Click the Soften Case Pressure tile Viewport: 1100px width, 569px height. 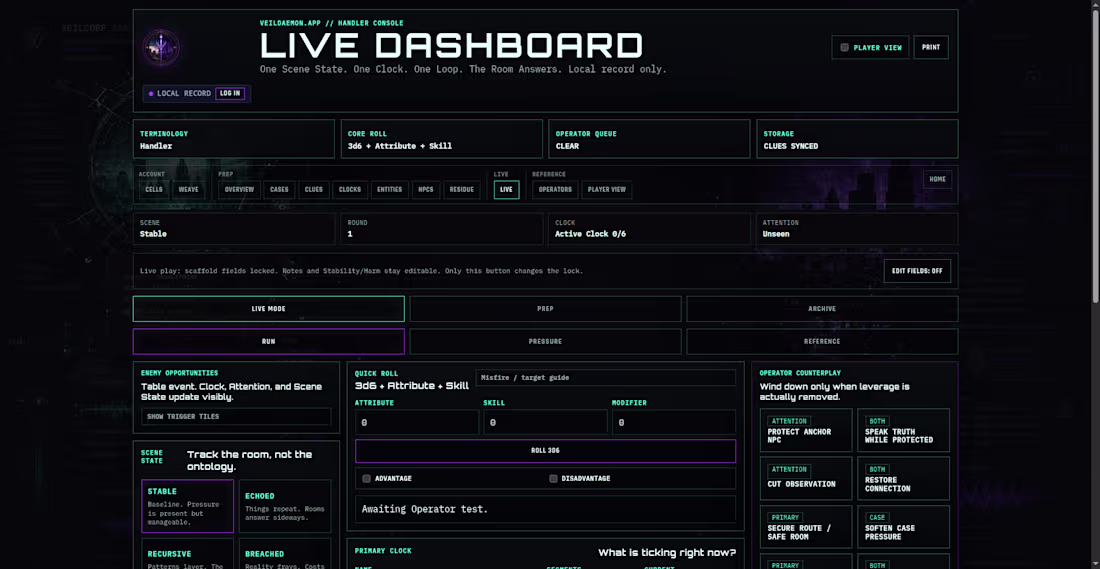tap(904, 527)
